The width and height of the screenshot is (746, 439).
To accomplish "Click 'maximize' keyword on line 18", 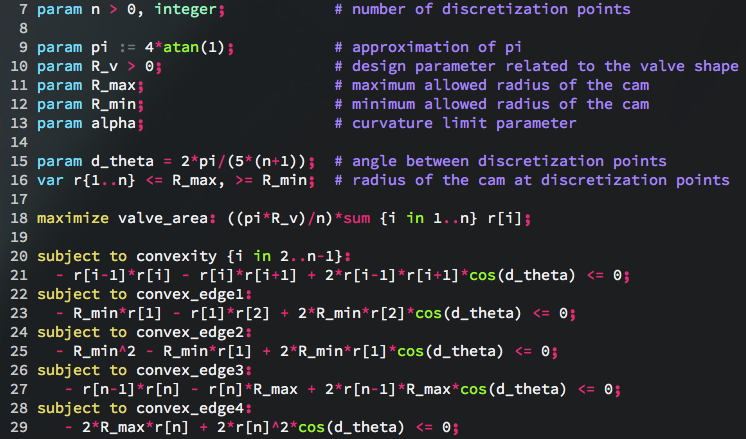I will tap(73, 219).
